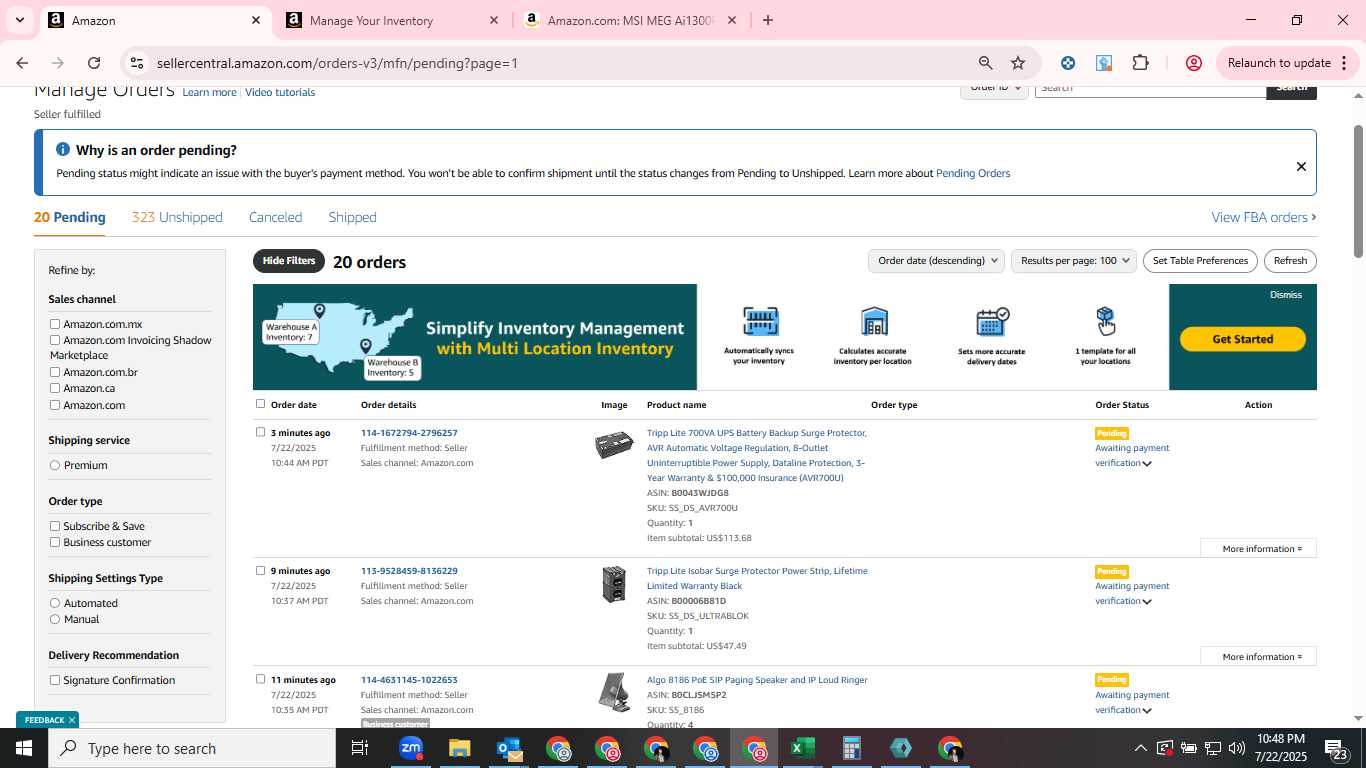Select order 113-9528459-8136229 checkbox

[x=260, y=571]
